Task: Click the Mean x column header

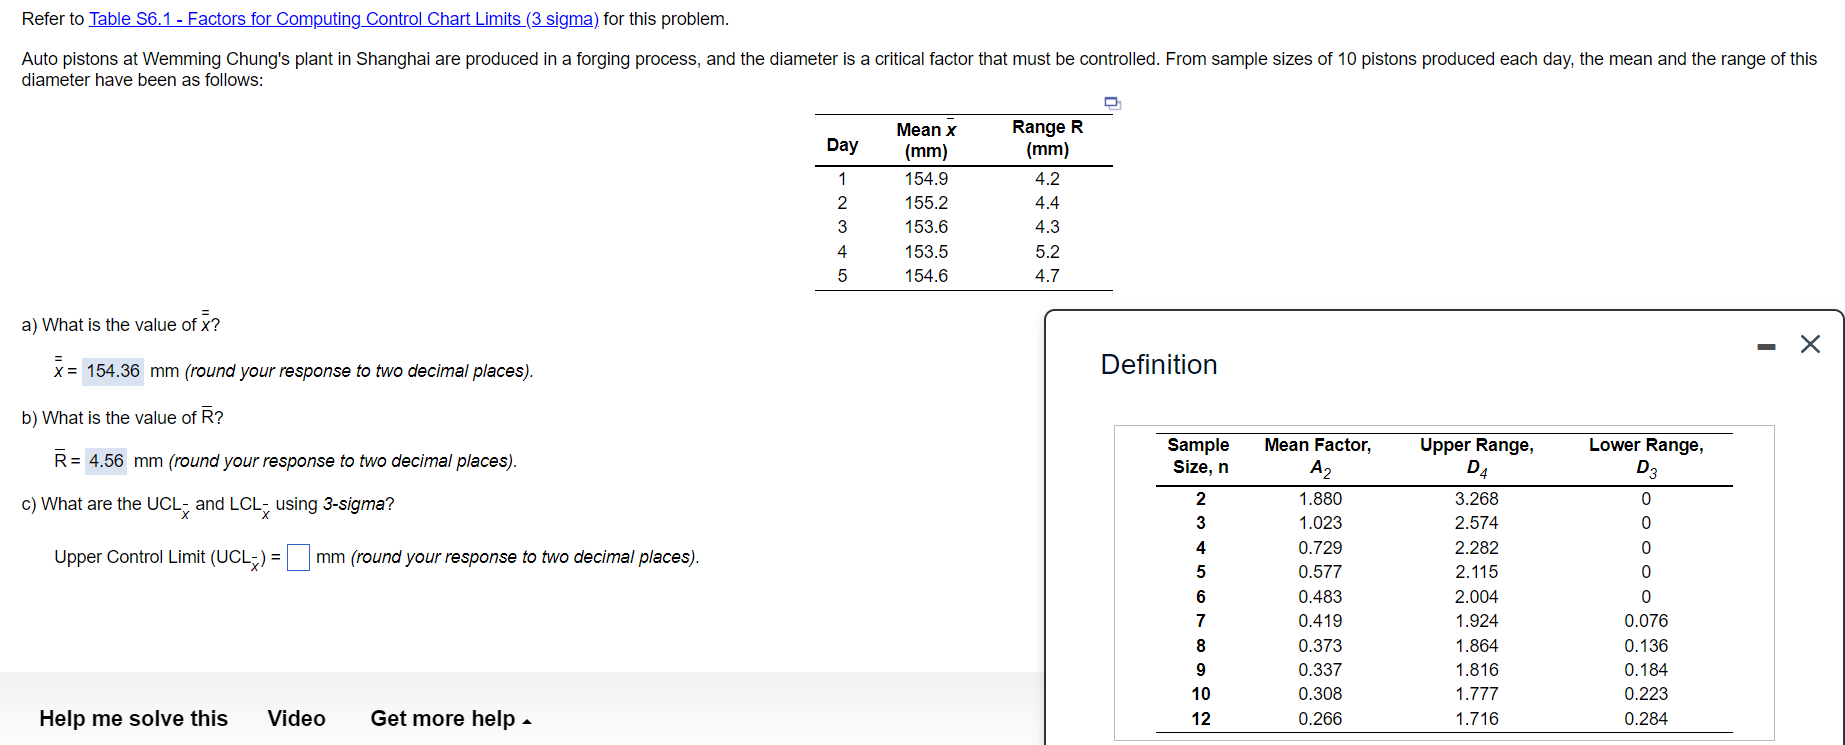Action: click(x=926, y=140)
